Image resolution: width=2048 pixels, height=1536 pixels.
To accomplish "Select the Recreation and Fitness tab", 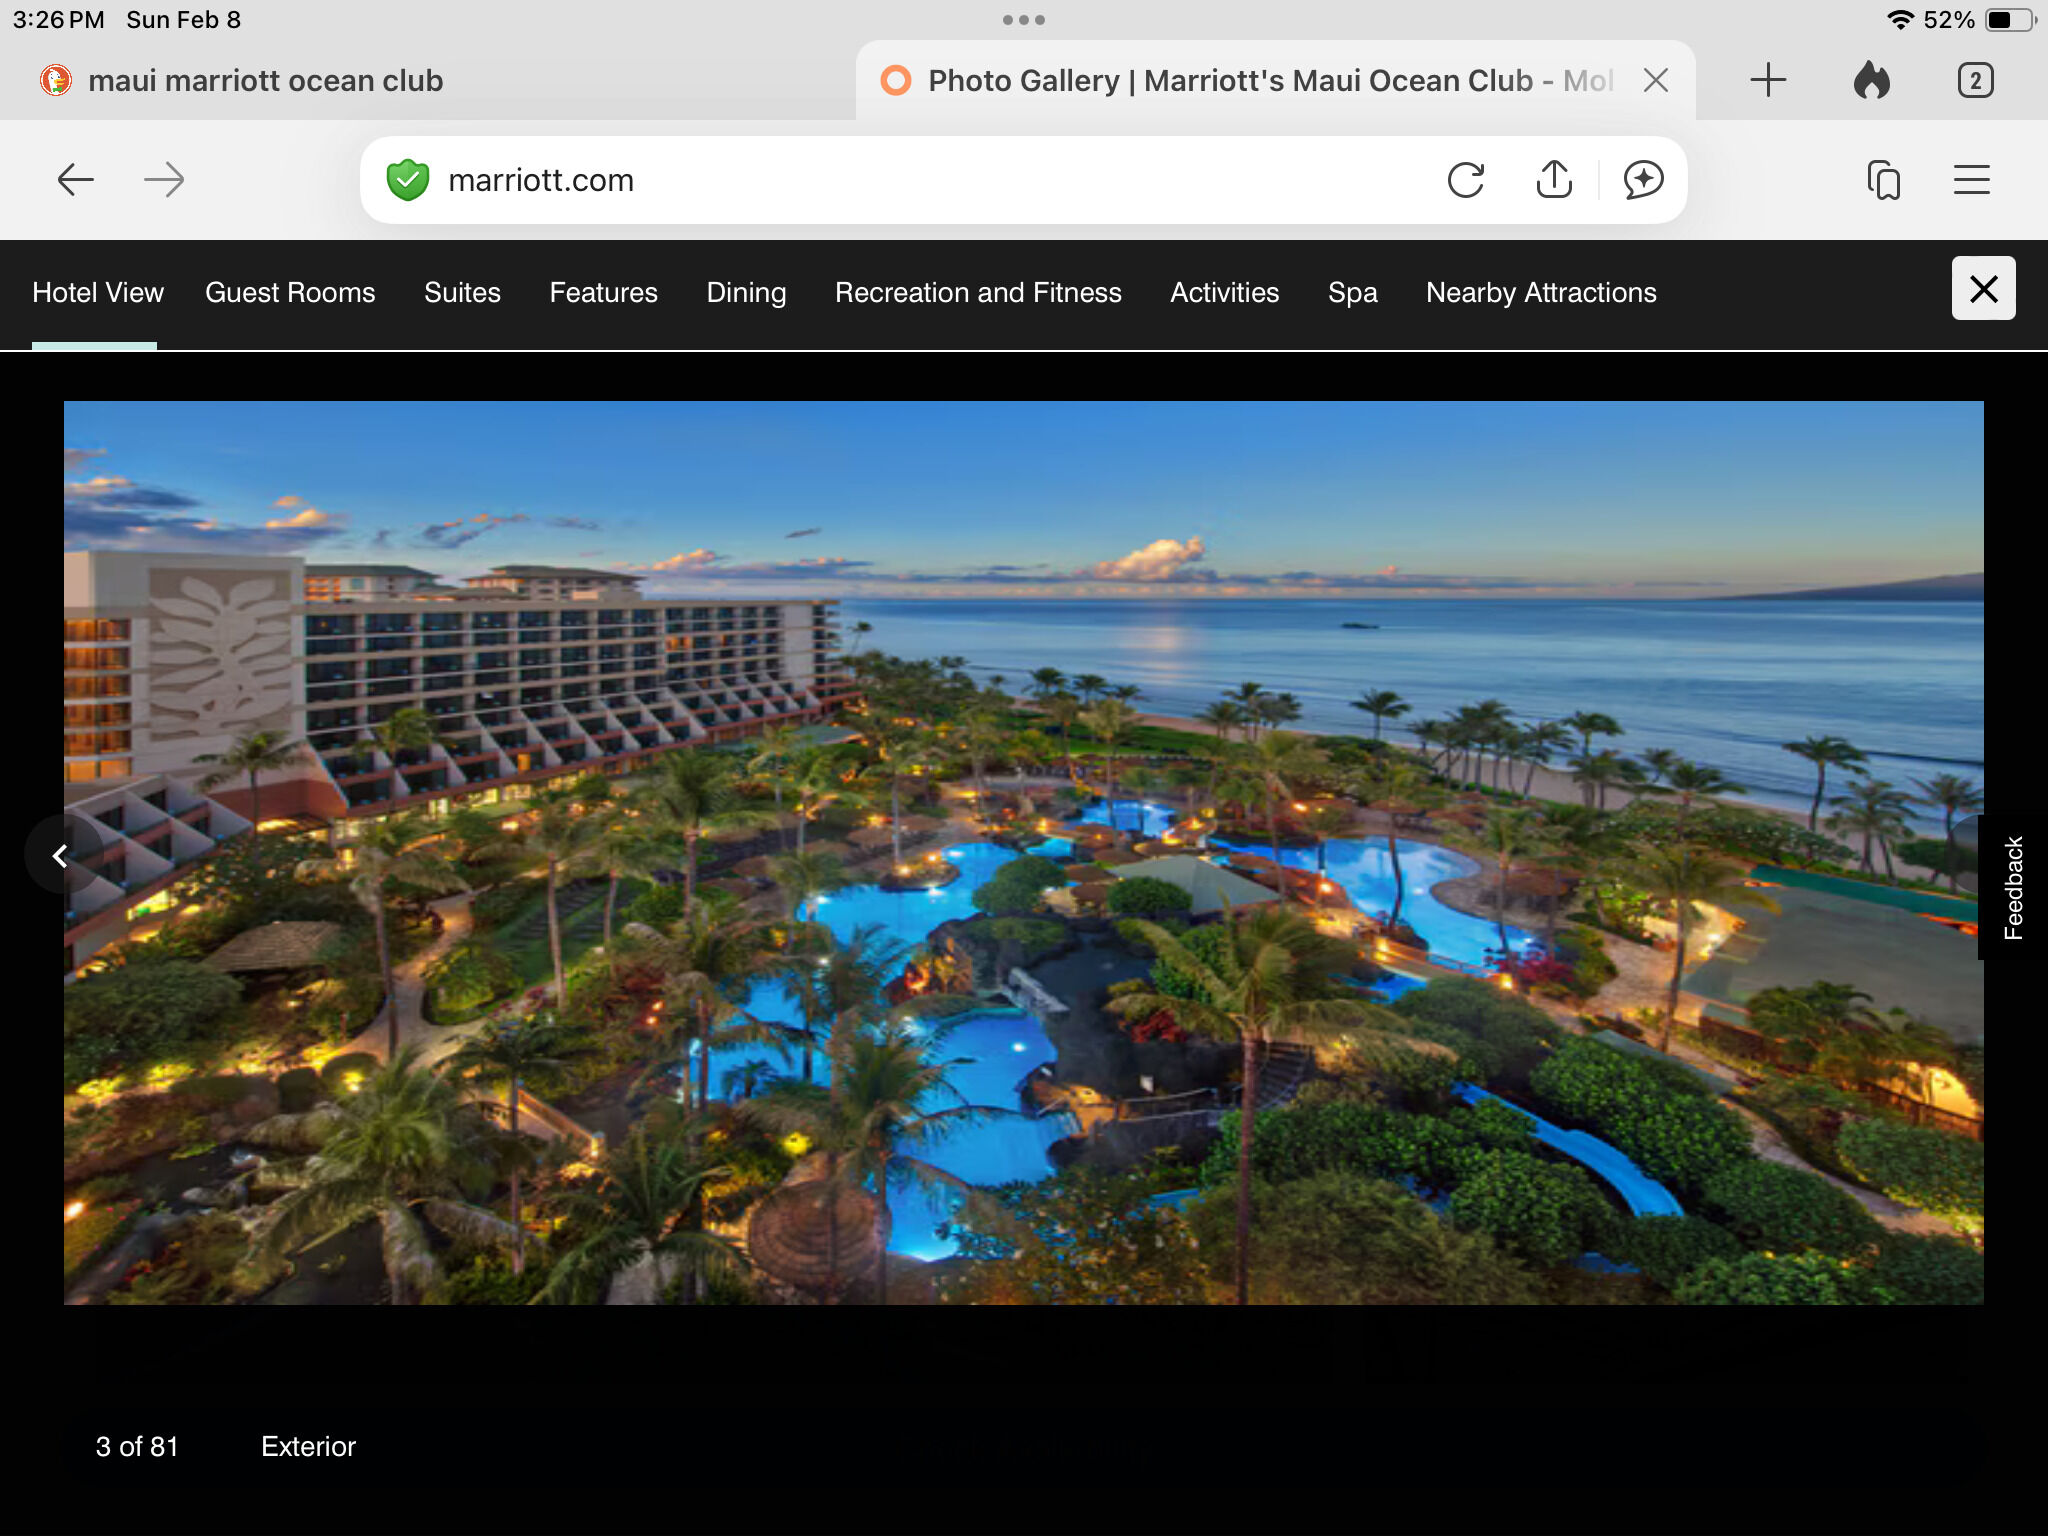I will (x=978, y=293).
